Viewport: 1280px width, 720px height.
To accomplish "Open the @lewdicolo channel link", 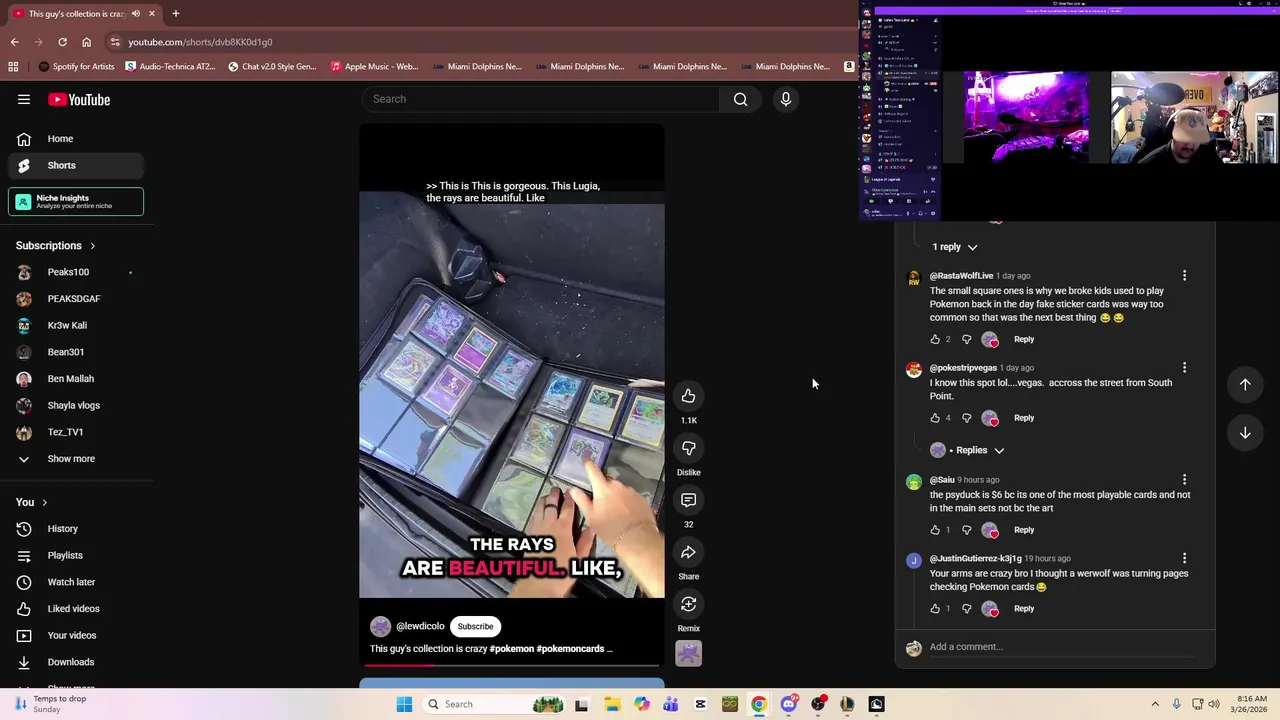I will coord(420,626).
